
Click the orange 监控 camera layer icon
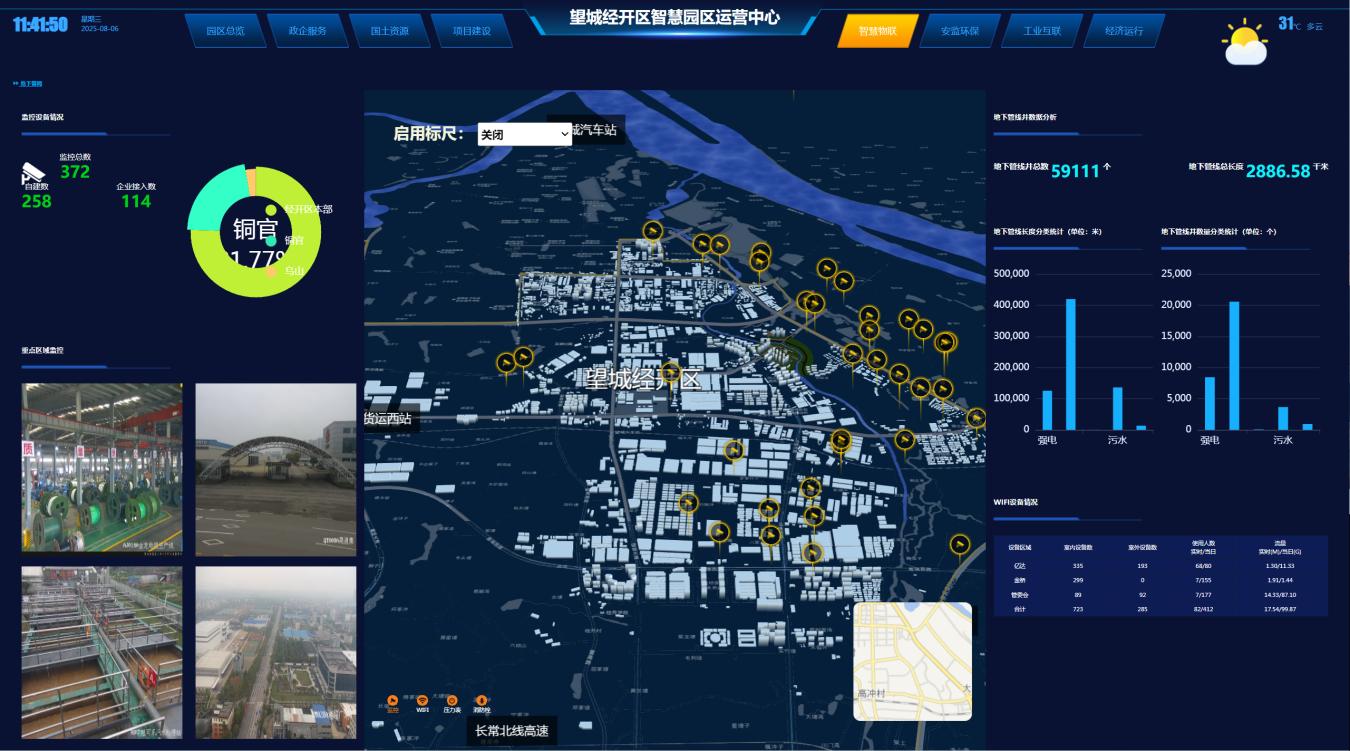coord(392,702)
